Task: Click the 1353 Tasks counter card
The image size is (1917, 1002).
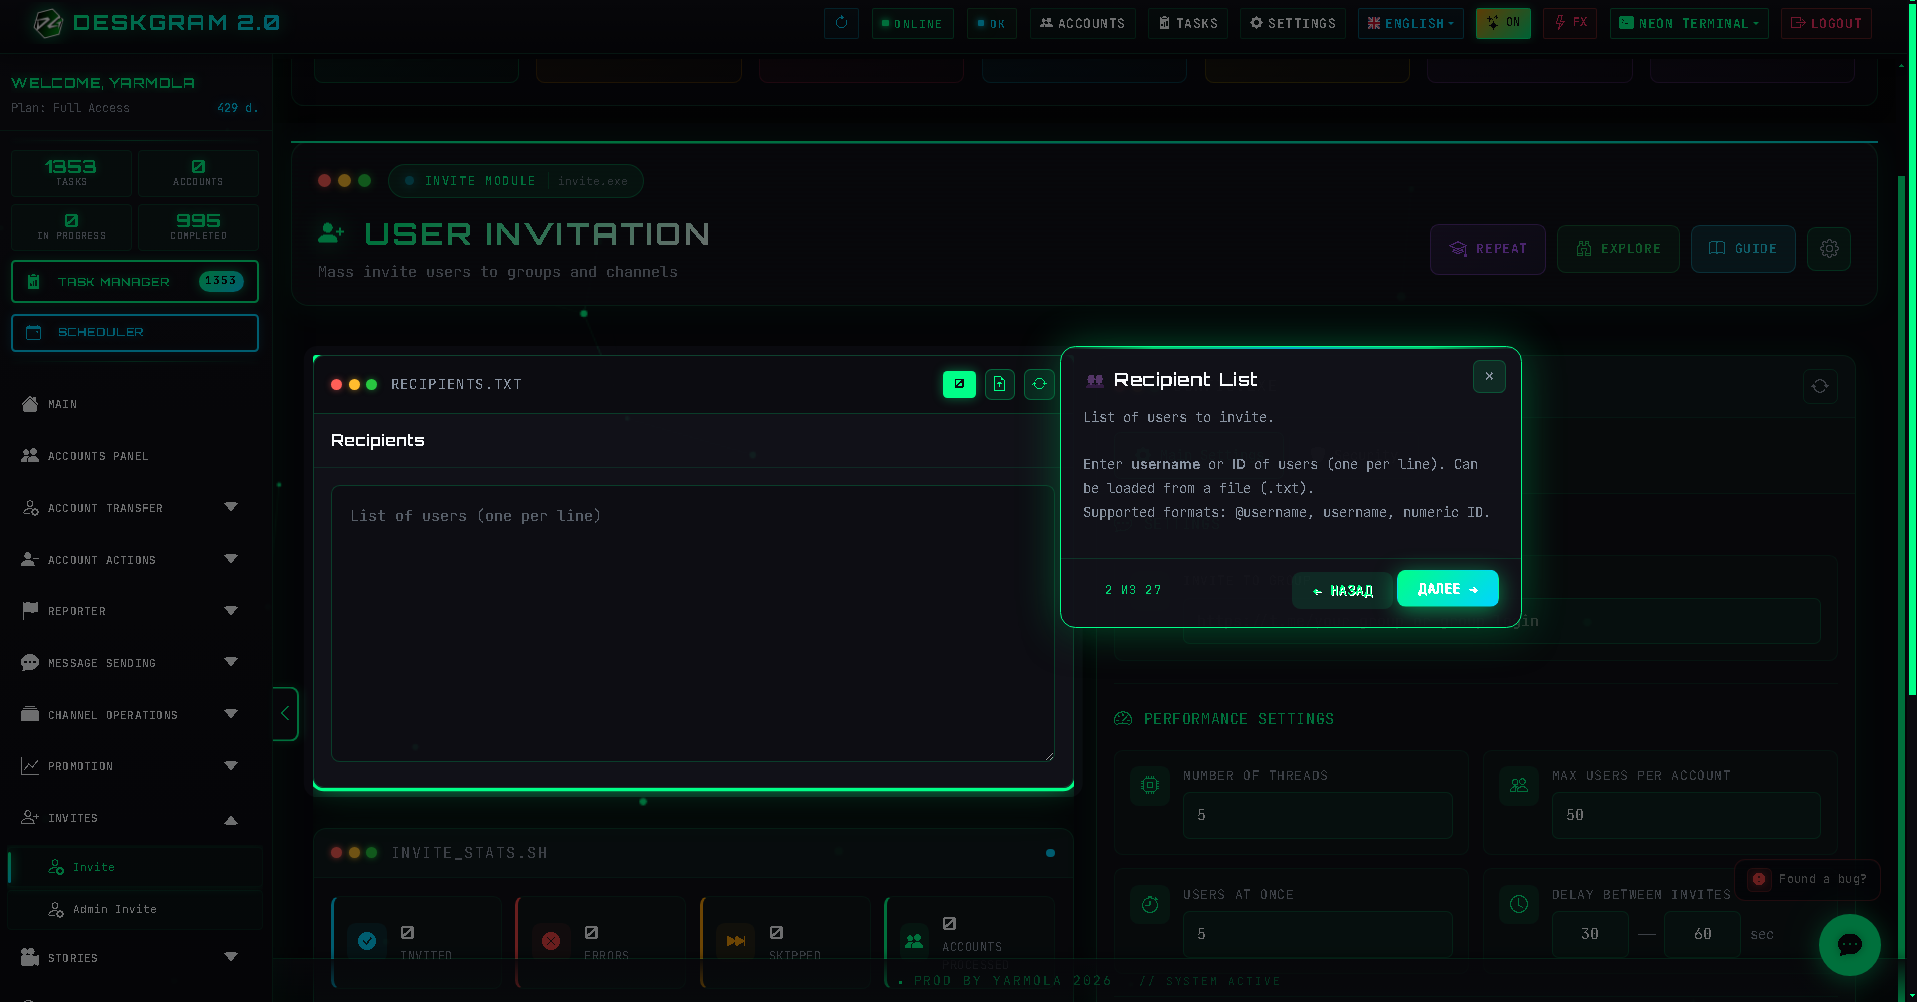Action: (x=71, y=172)
